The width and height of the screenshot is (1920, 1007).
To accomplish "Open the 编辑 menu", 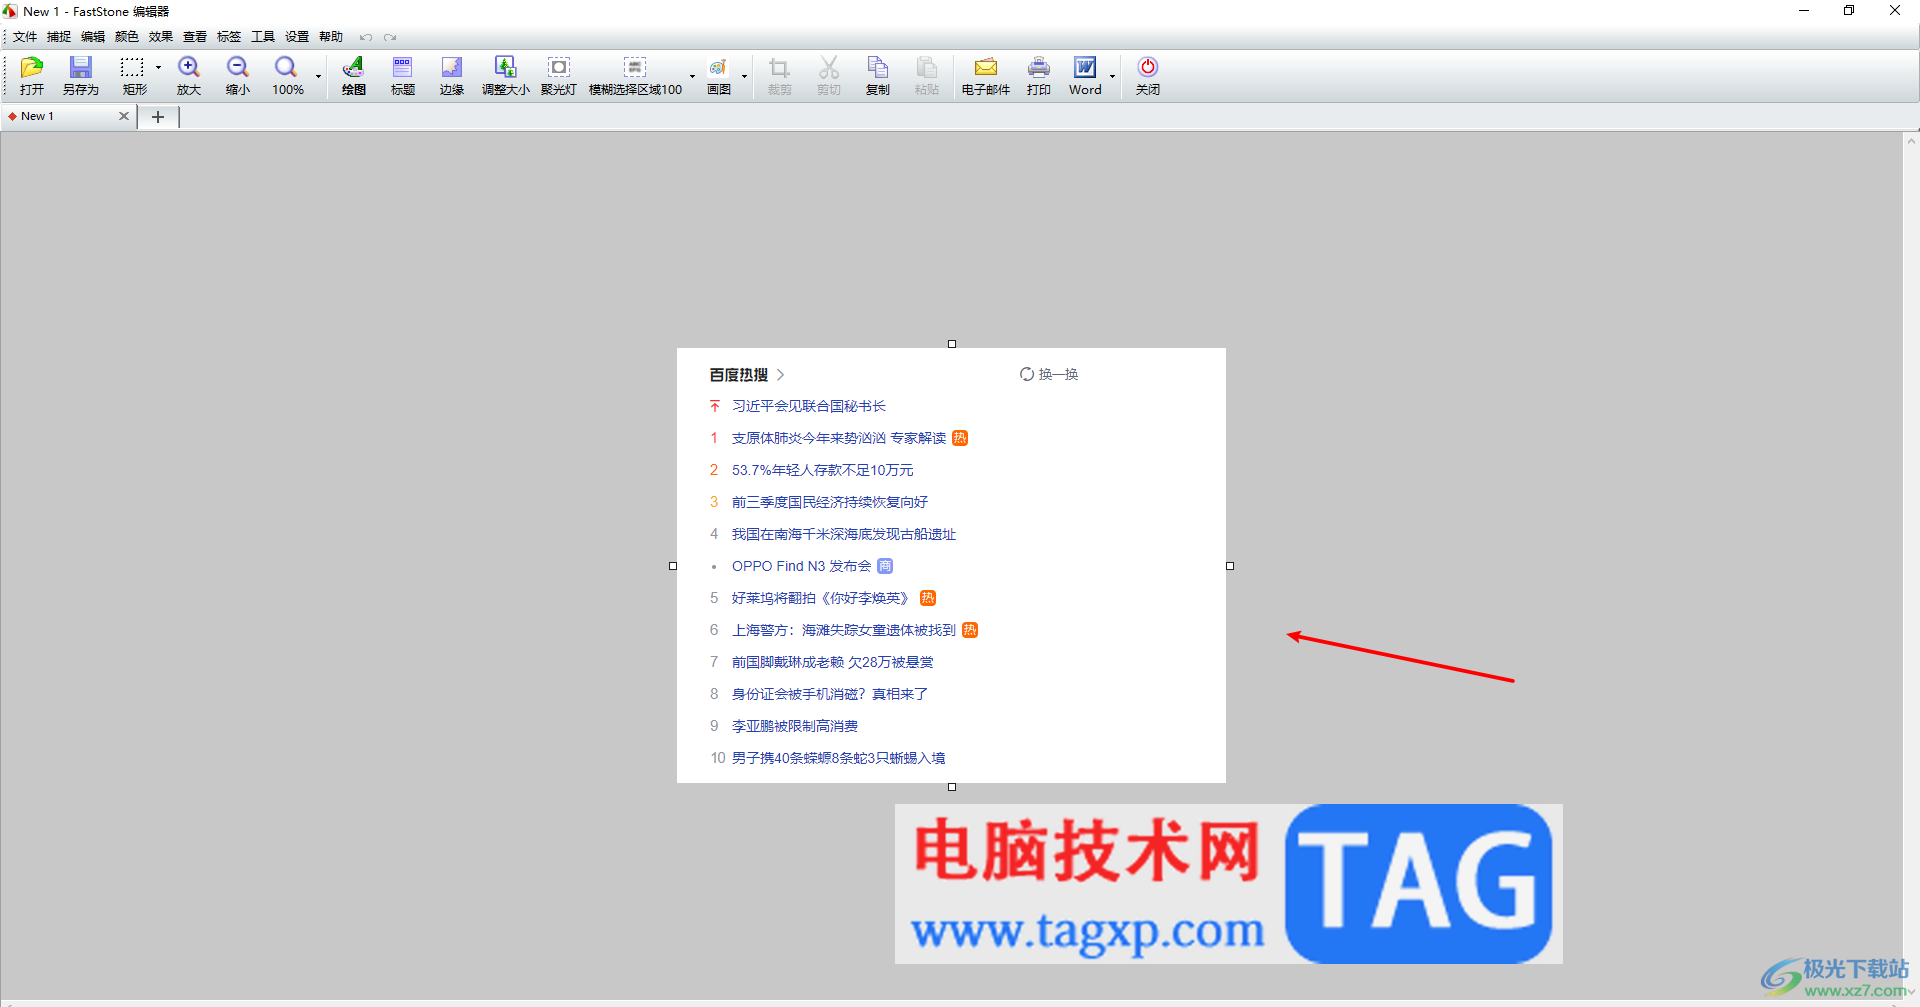I will (x=93, y=37).
